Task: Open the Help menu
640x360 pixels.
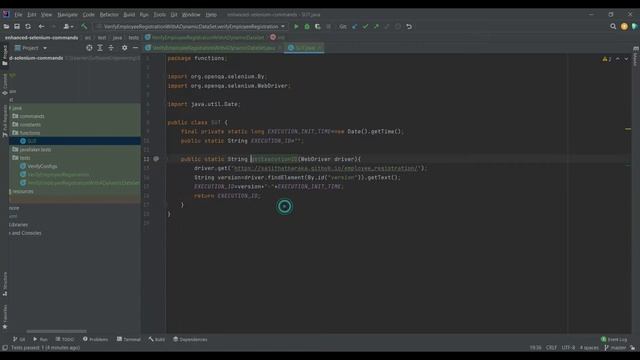Action: (211, 15)
